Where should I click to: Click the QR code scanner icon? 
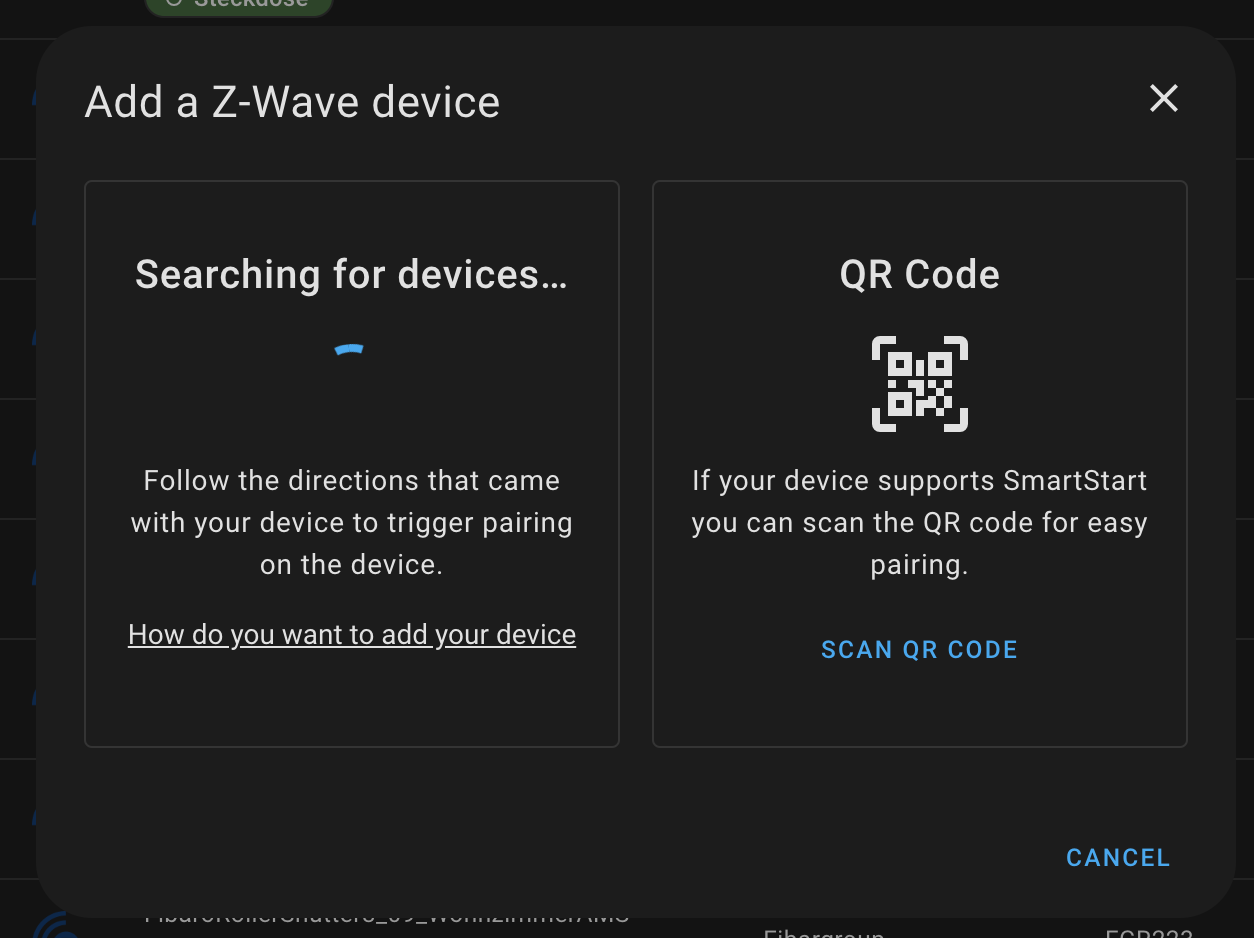919,384
